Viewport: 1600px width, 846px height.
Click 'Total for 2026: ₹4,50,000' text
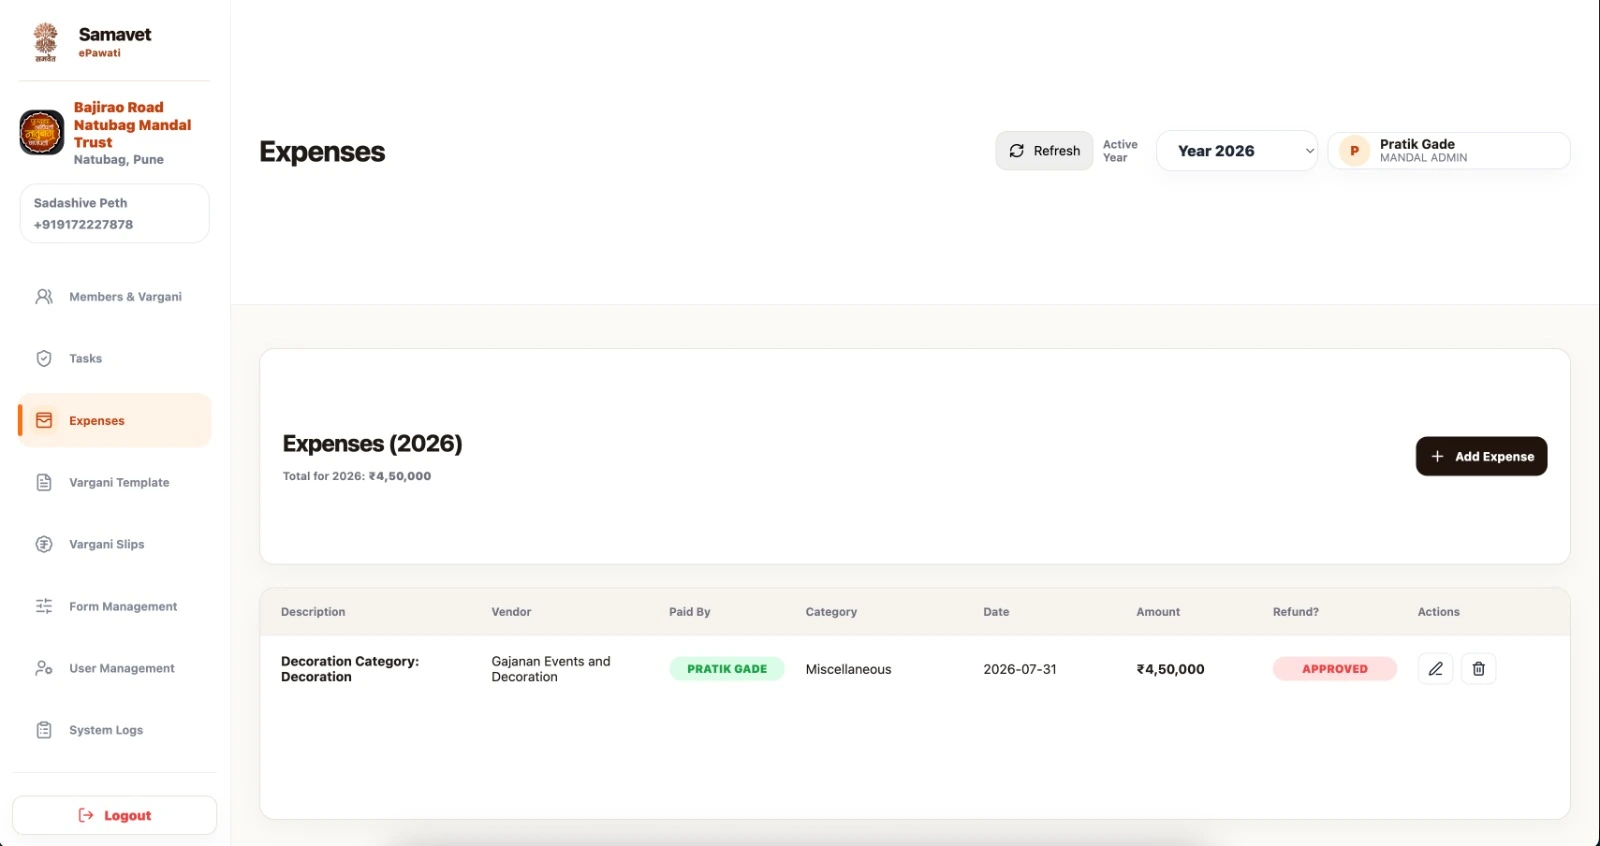point(357,476)
